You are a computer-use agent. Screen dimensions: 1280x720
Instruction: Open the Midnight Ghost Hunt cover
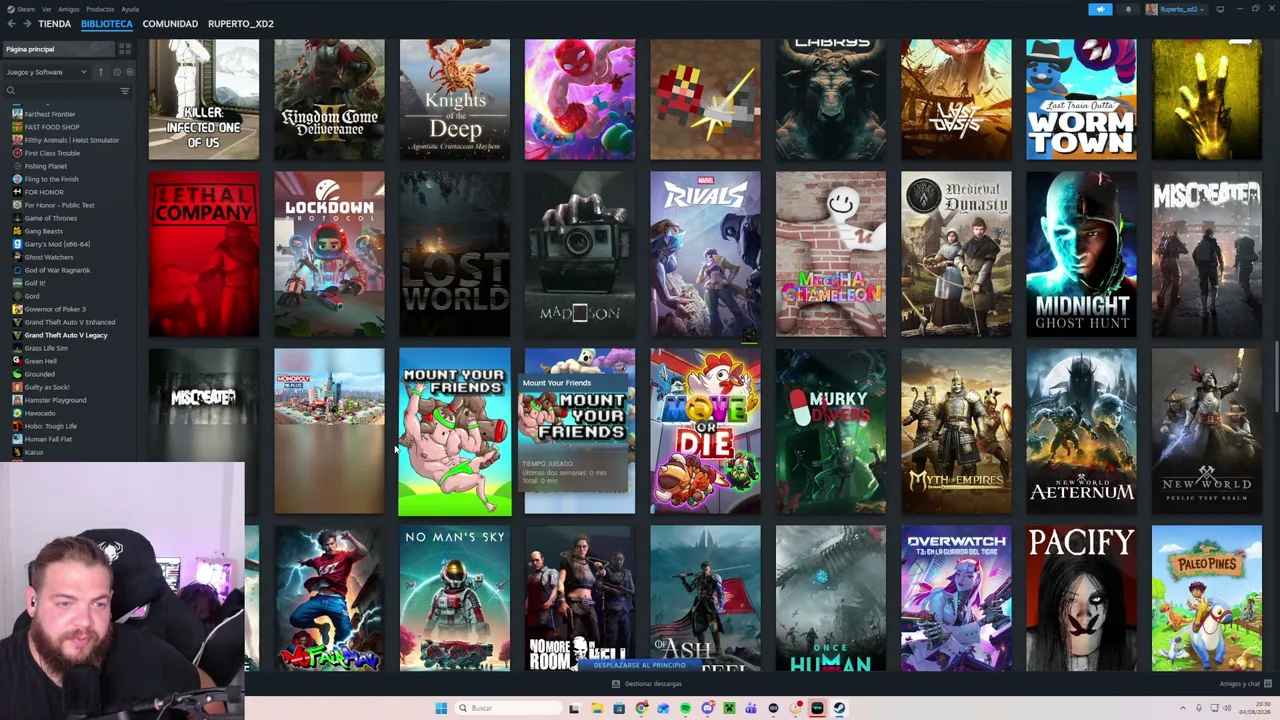pos(1081,254)
